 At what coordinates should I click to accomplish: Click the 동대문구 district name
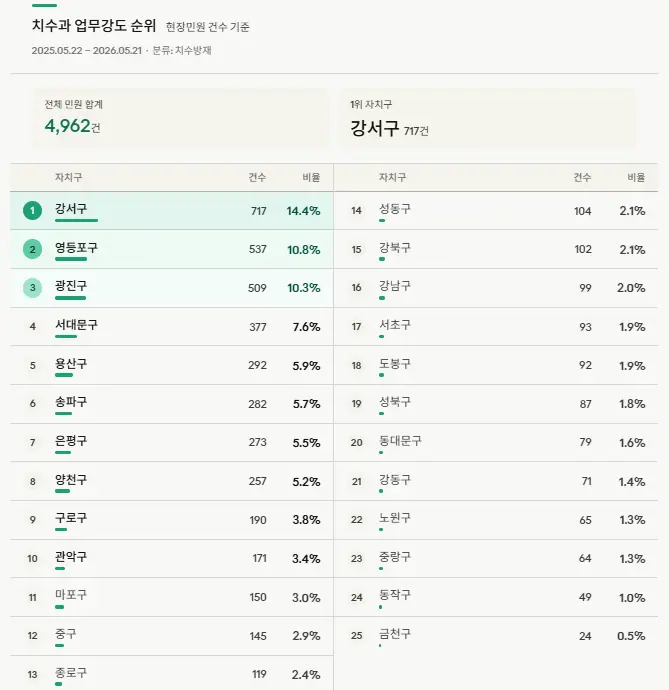tap(400, 440)
